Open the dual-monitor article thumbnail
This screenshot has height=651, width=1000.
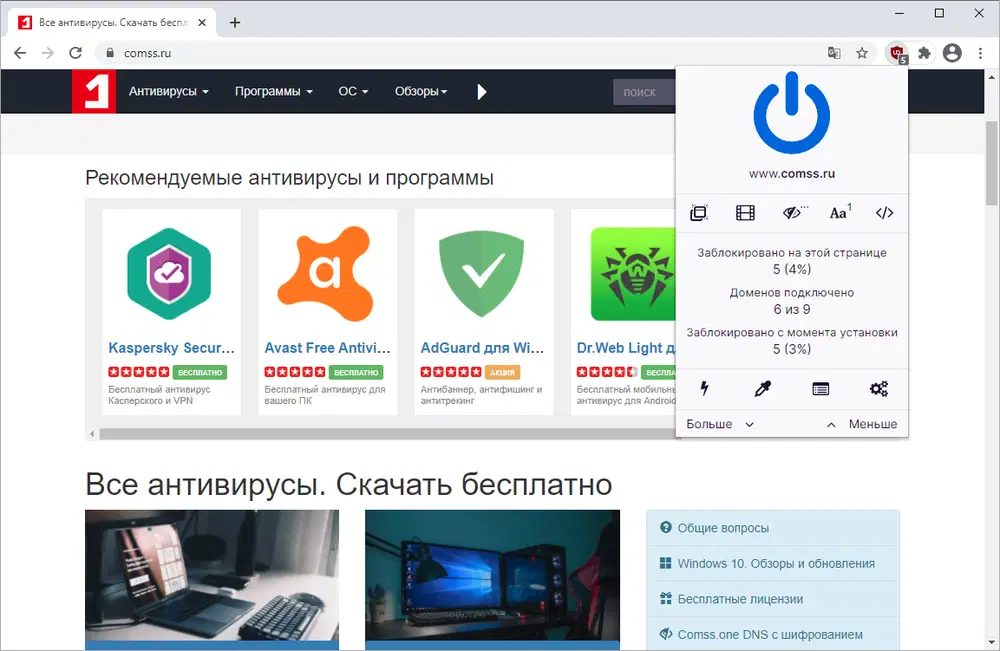[492, 576]
